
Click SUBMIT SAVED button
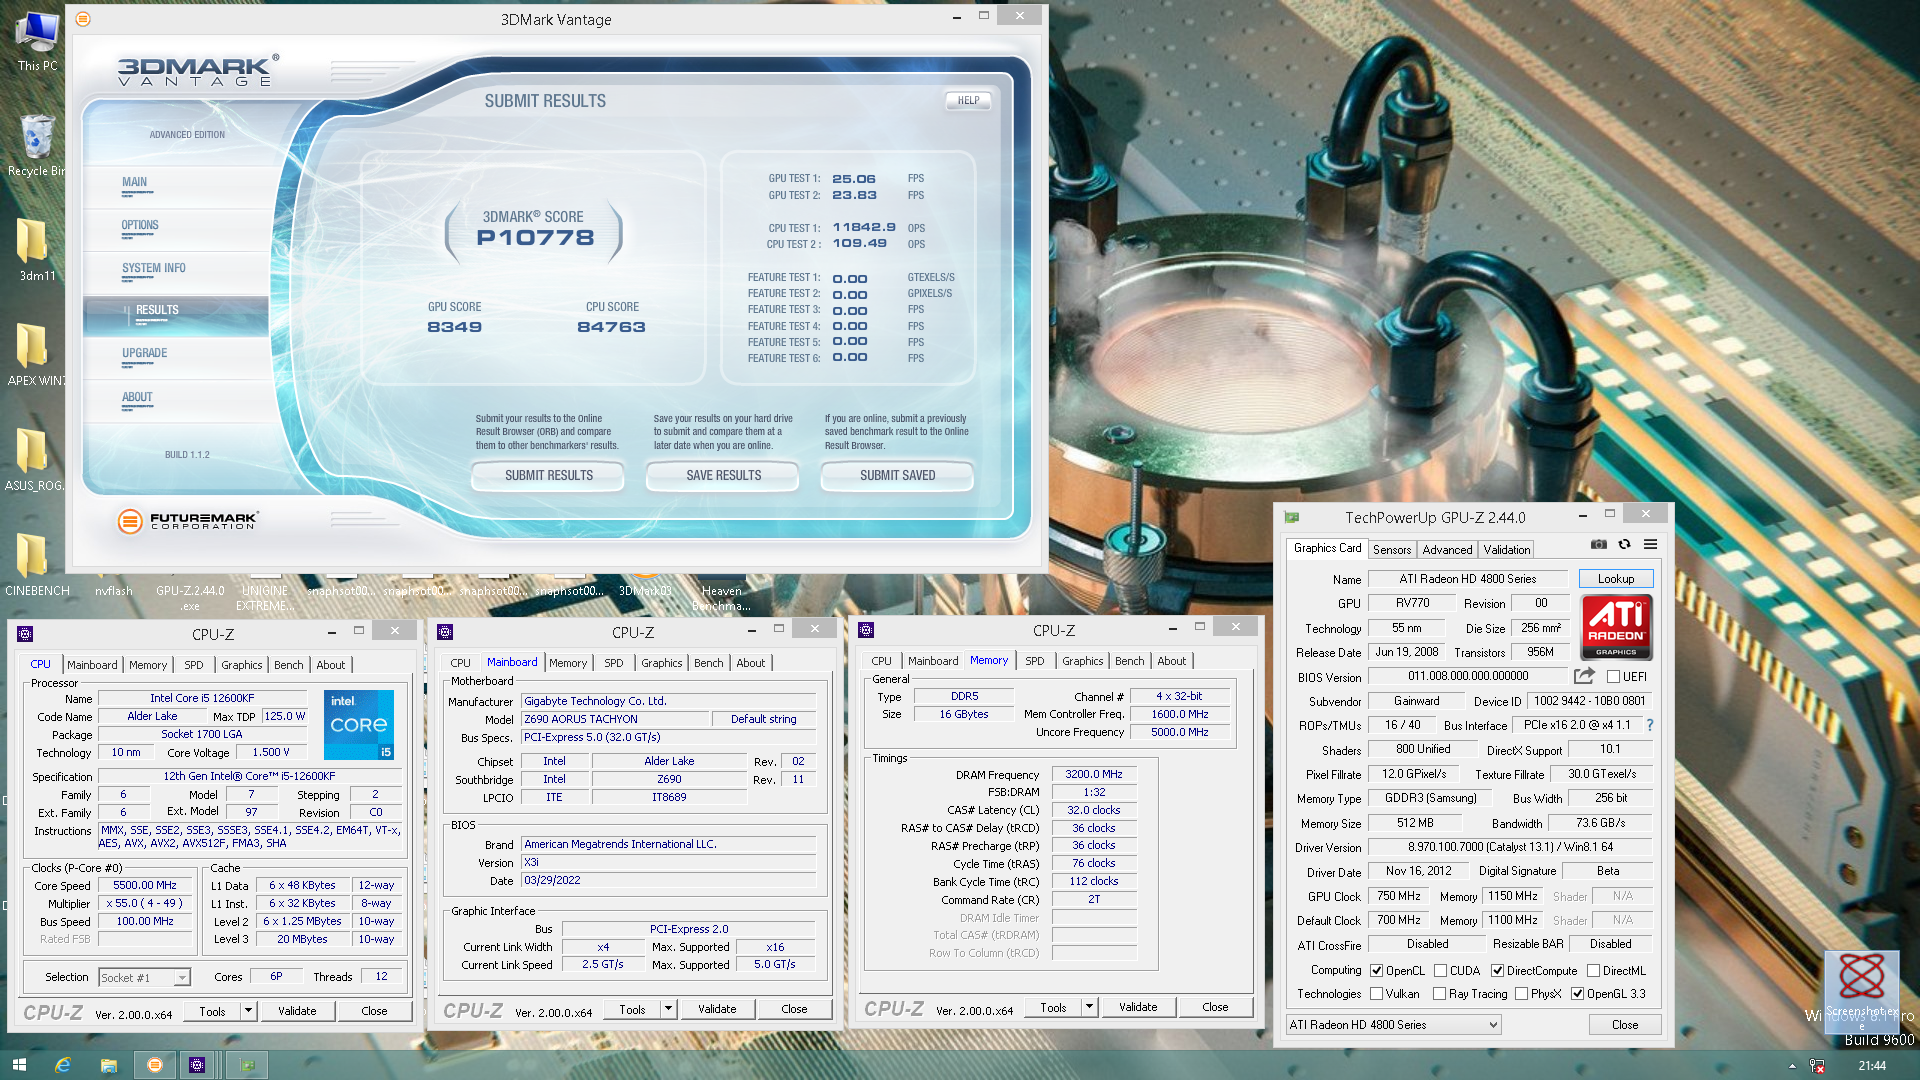[x=897, y=476]
